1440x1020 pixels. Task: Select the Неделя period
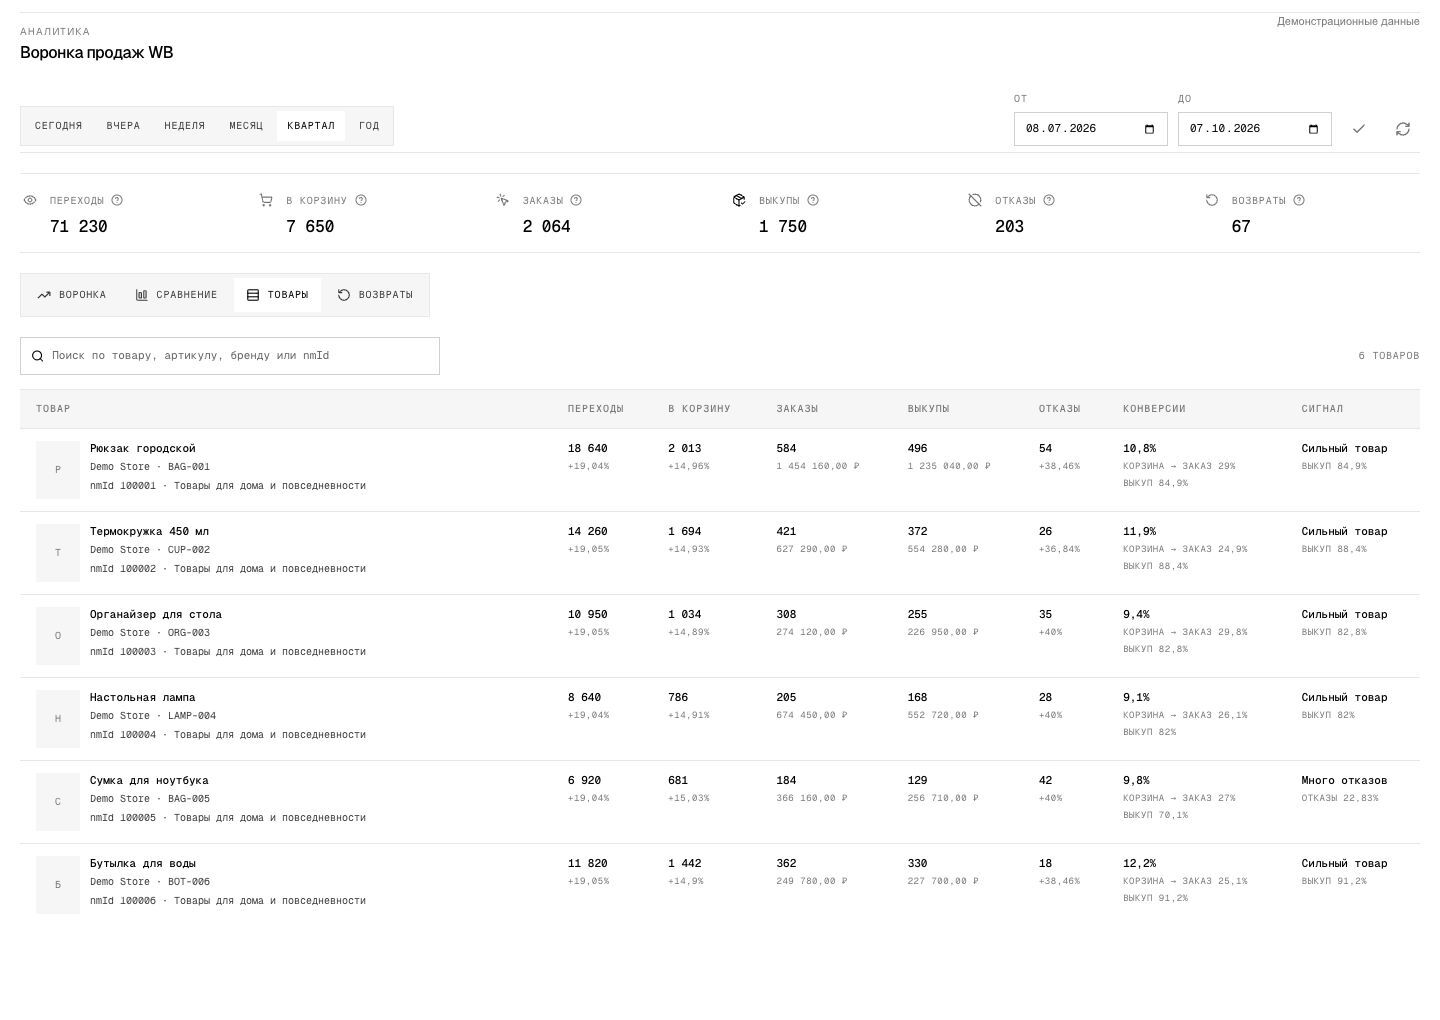[x=185, y=126]
